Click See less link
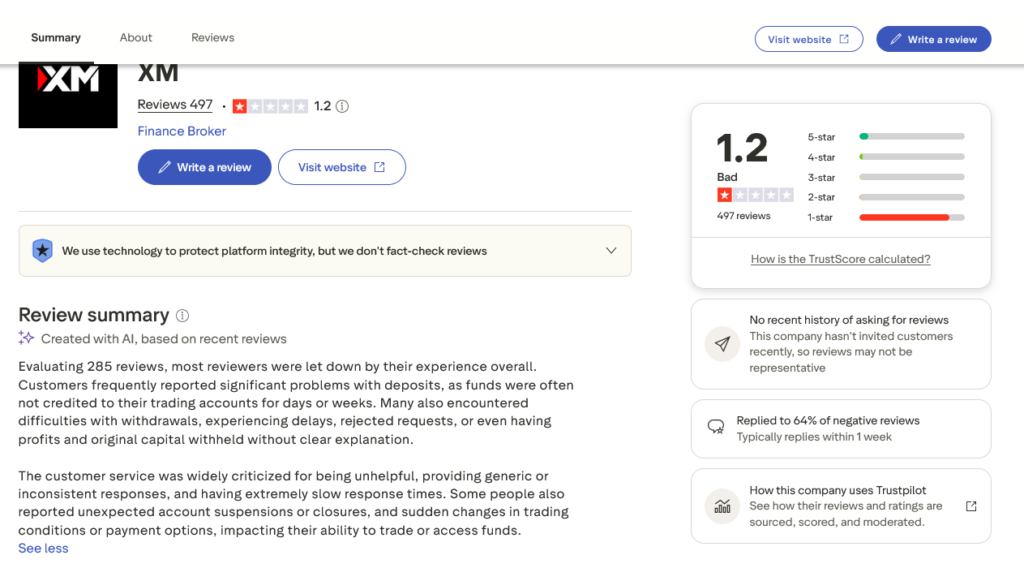 (43, 548)
